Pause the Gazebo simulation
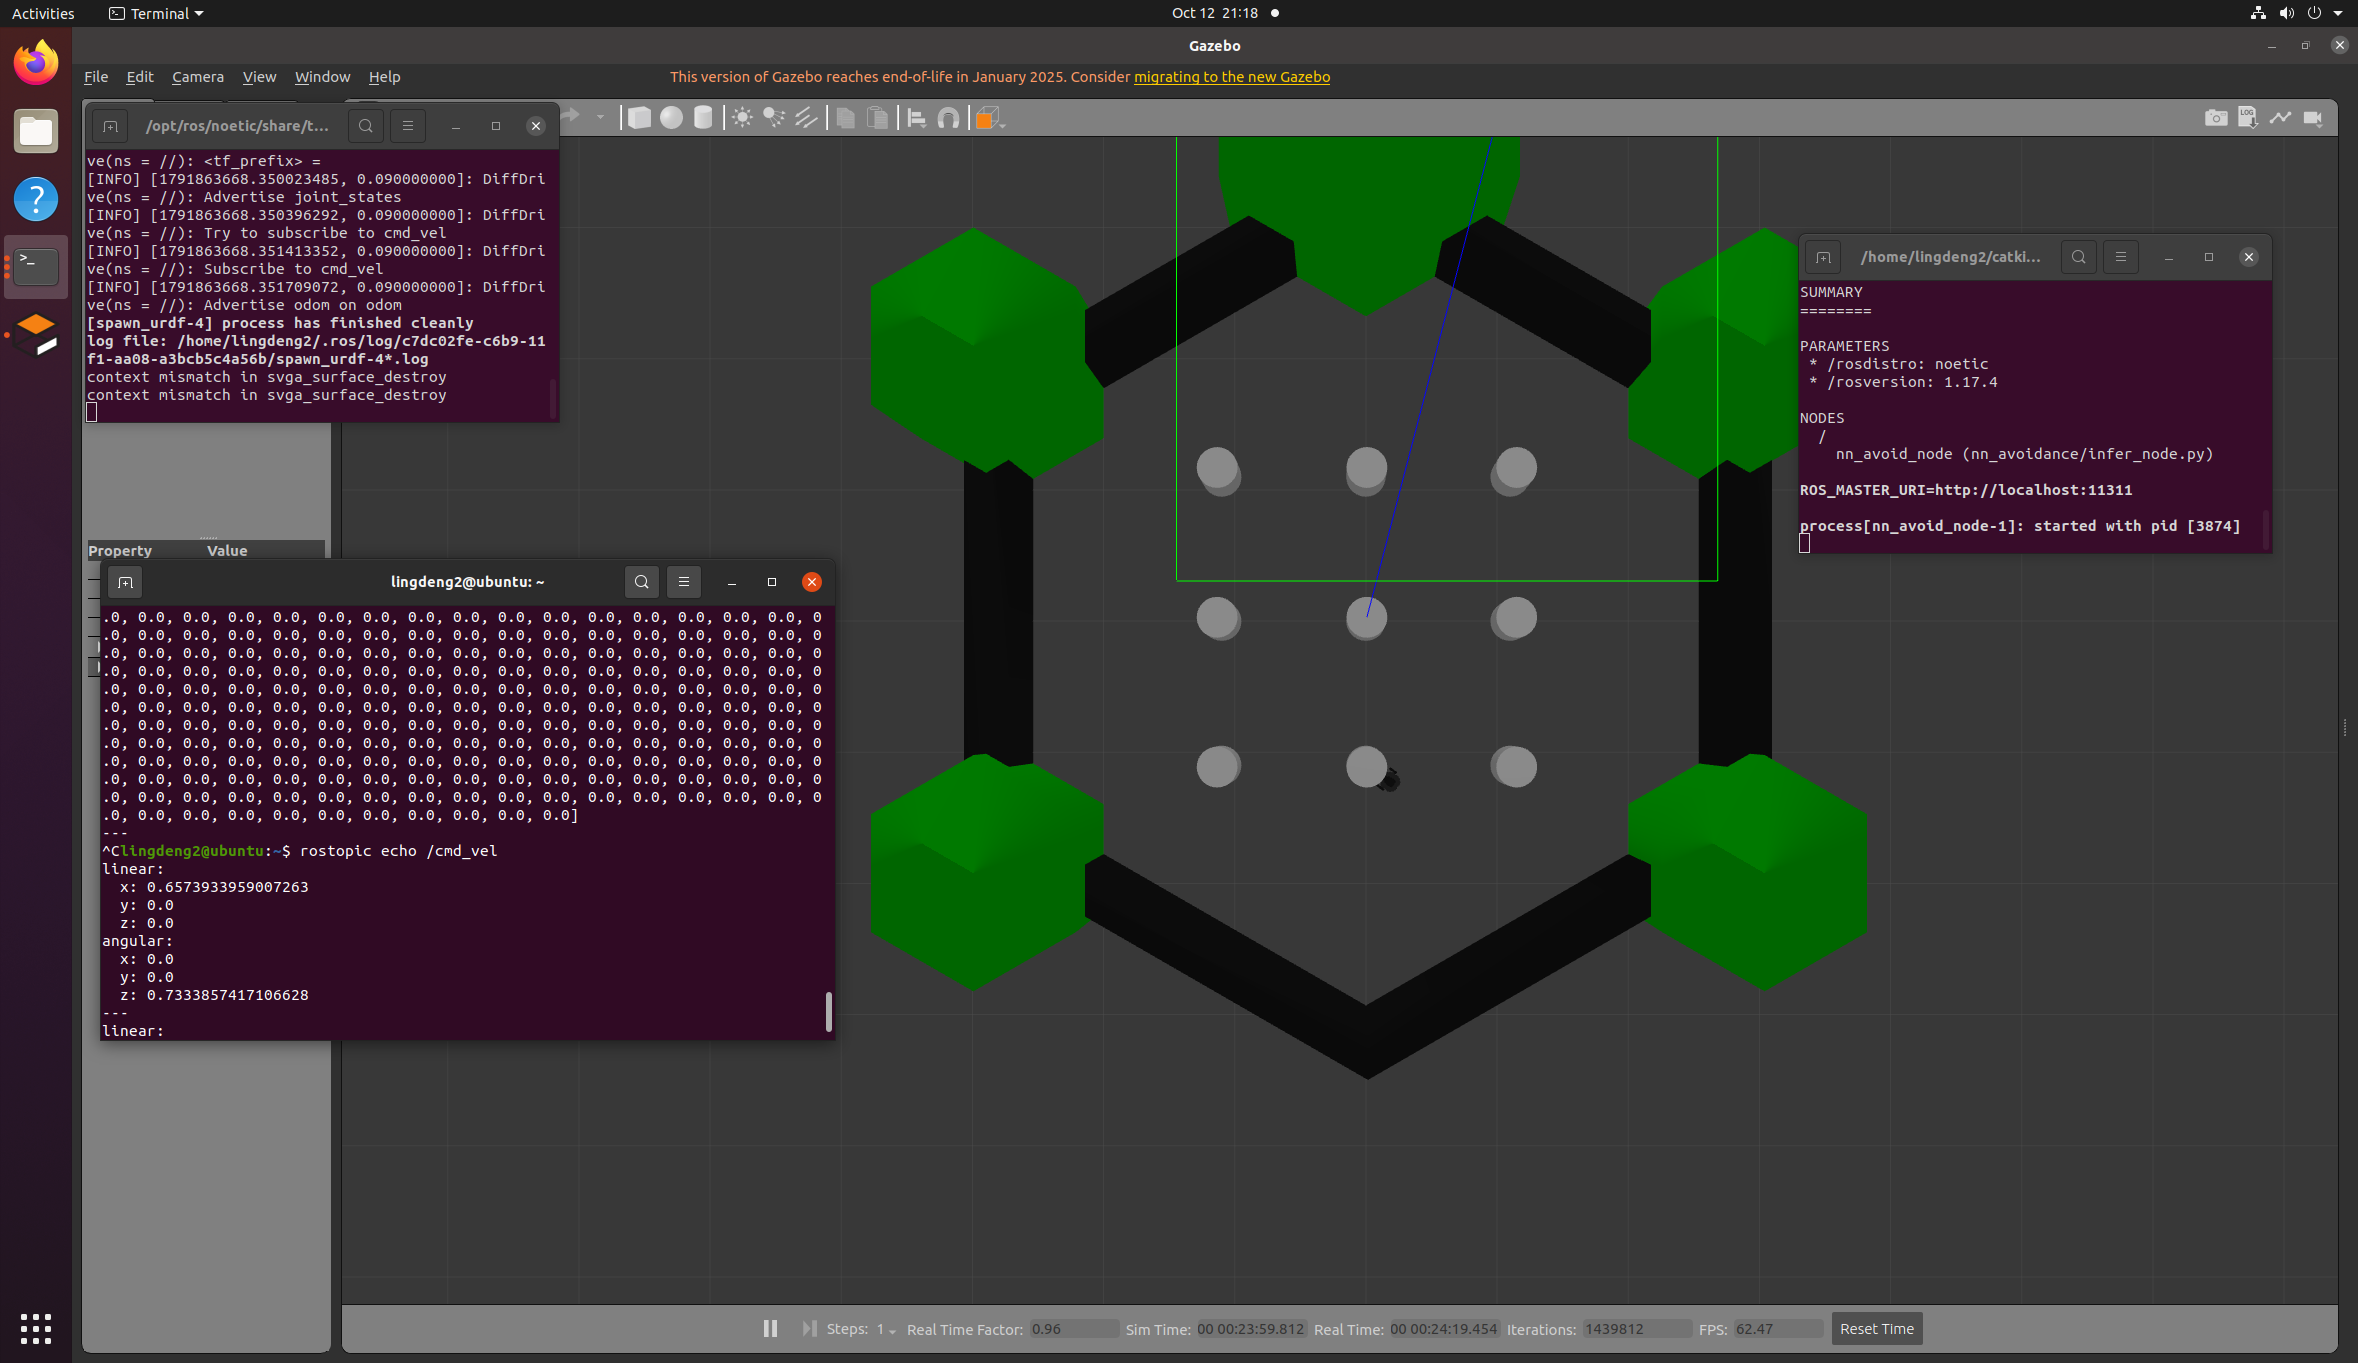This screenshot has width=2358, height=1363. [x=770, y=1328]
